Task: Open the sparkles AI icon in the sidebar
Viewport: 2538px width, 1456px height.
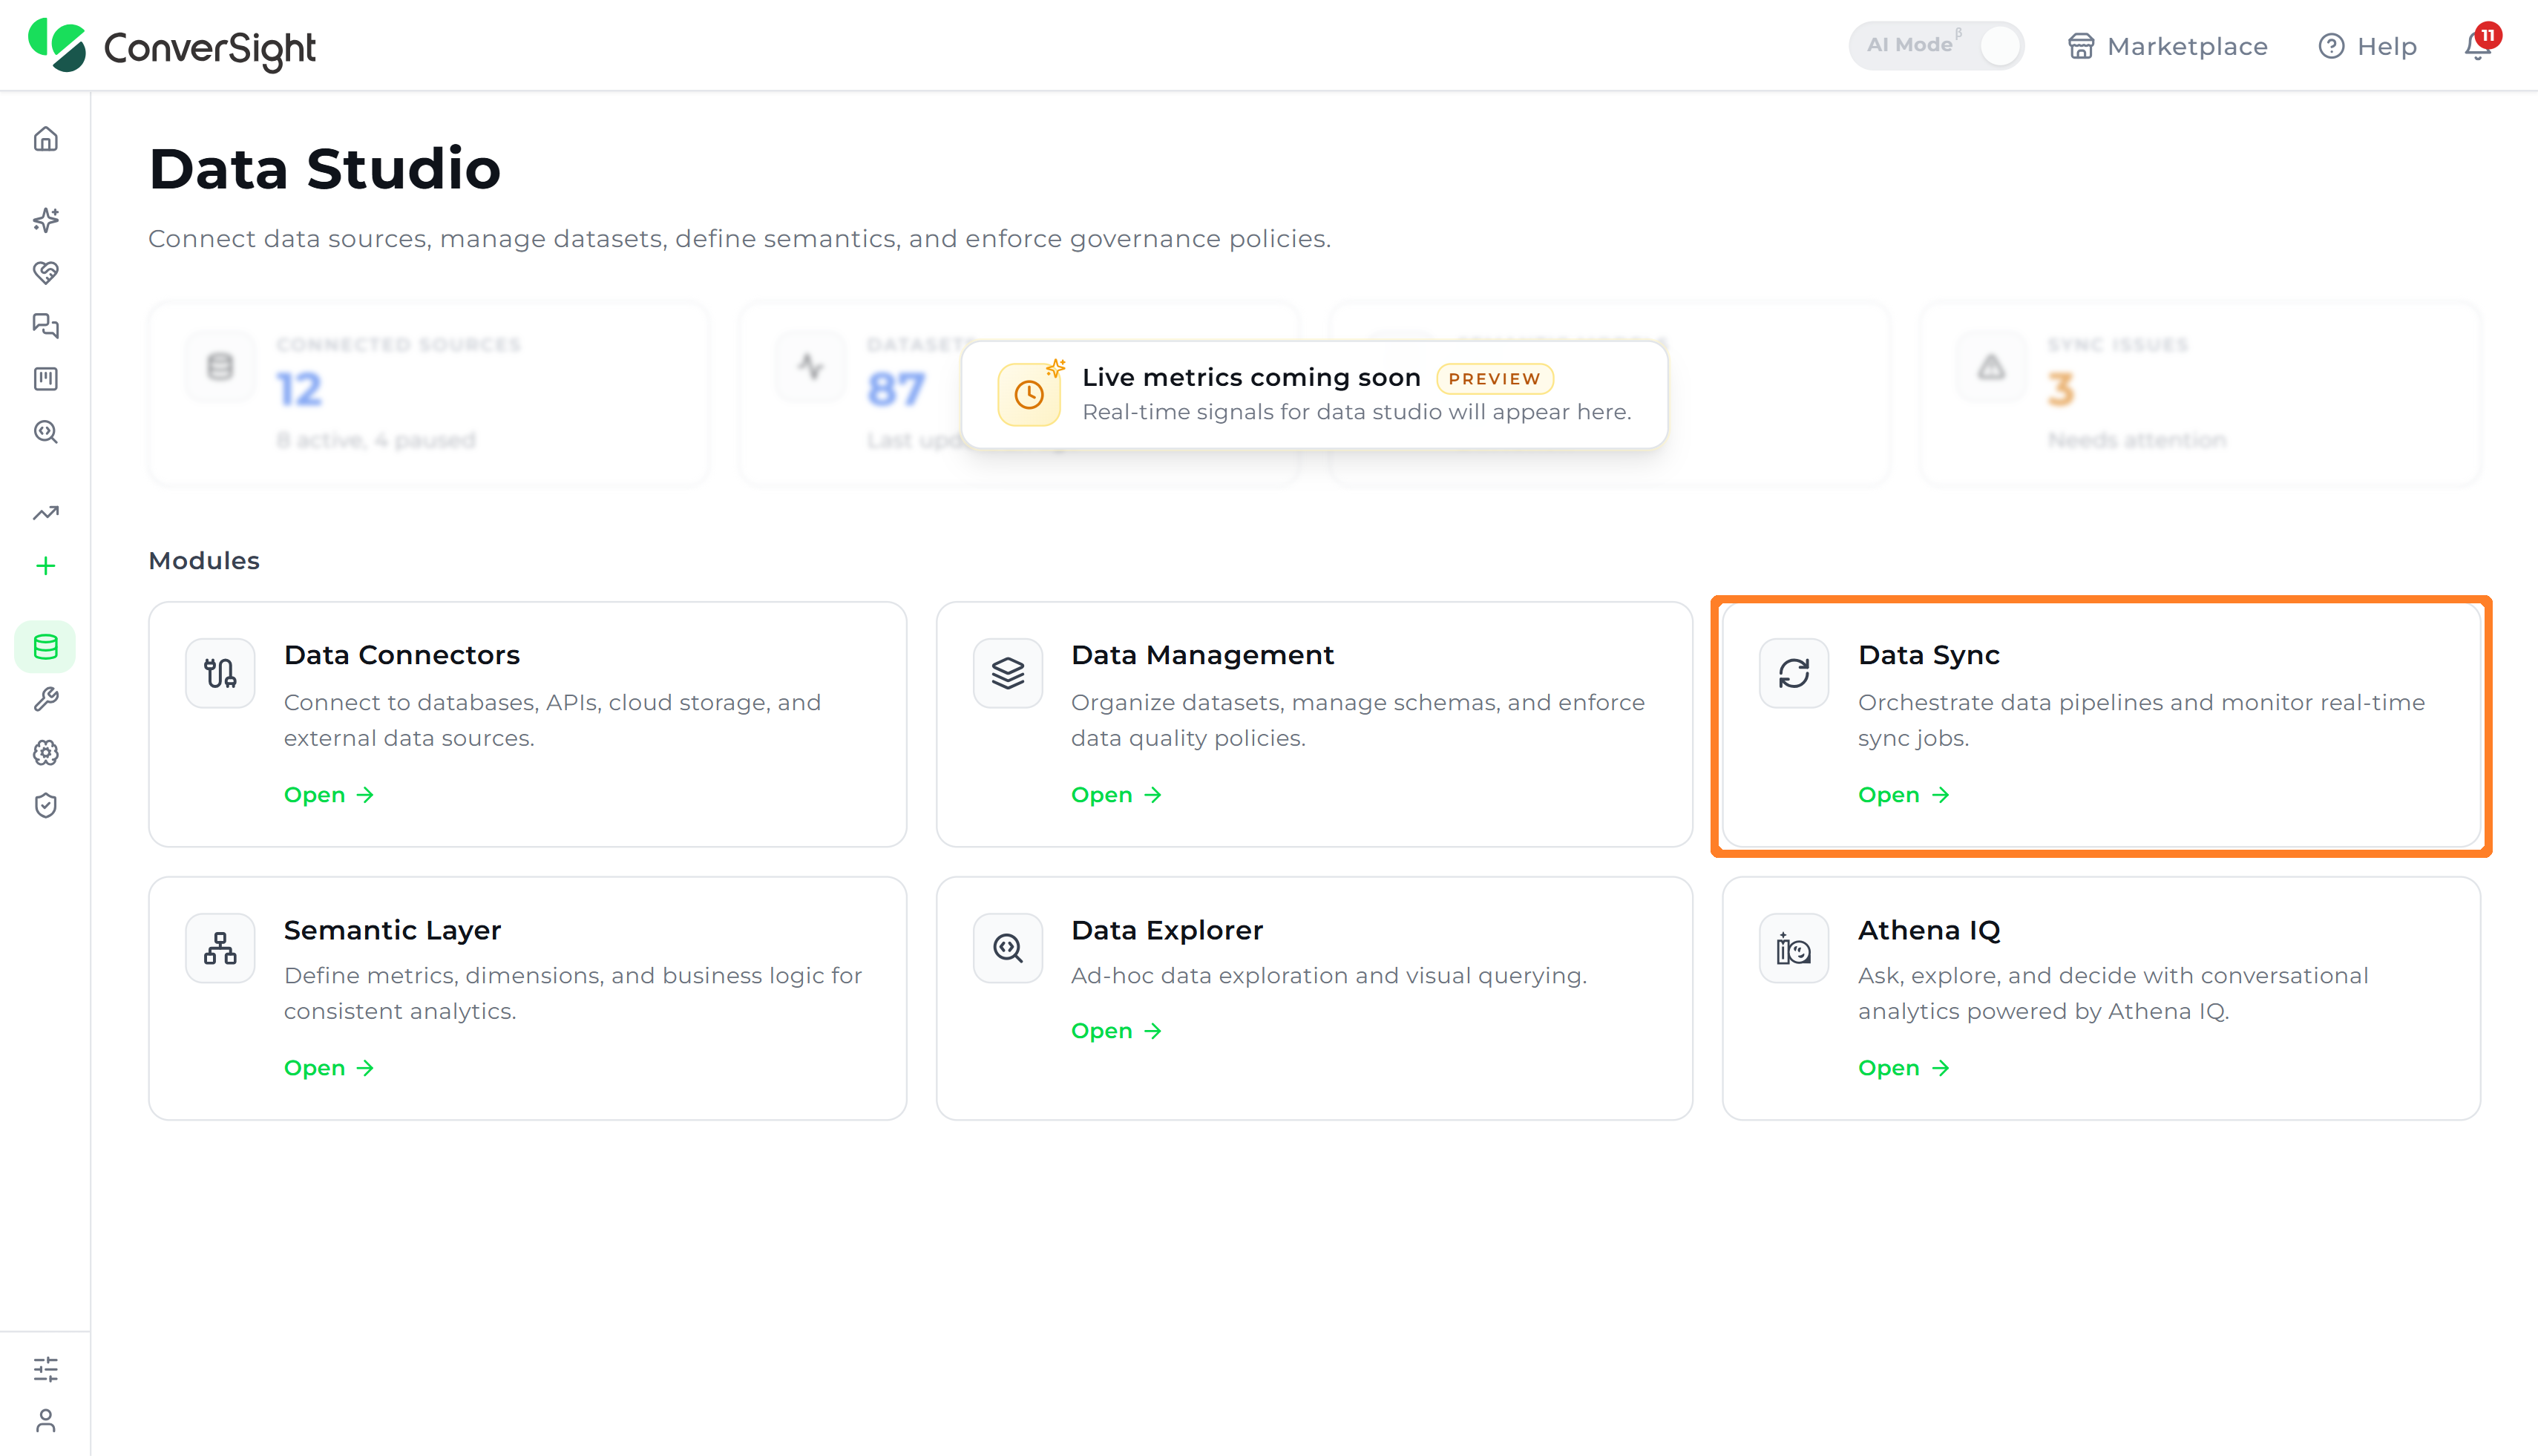Action: 46,220
